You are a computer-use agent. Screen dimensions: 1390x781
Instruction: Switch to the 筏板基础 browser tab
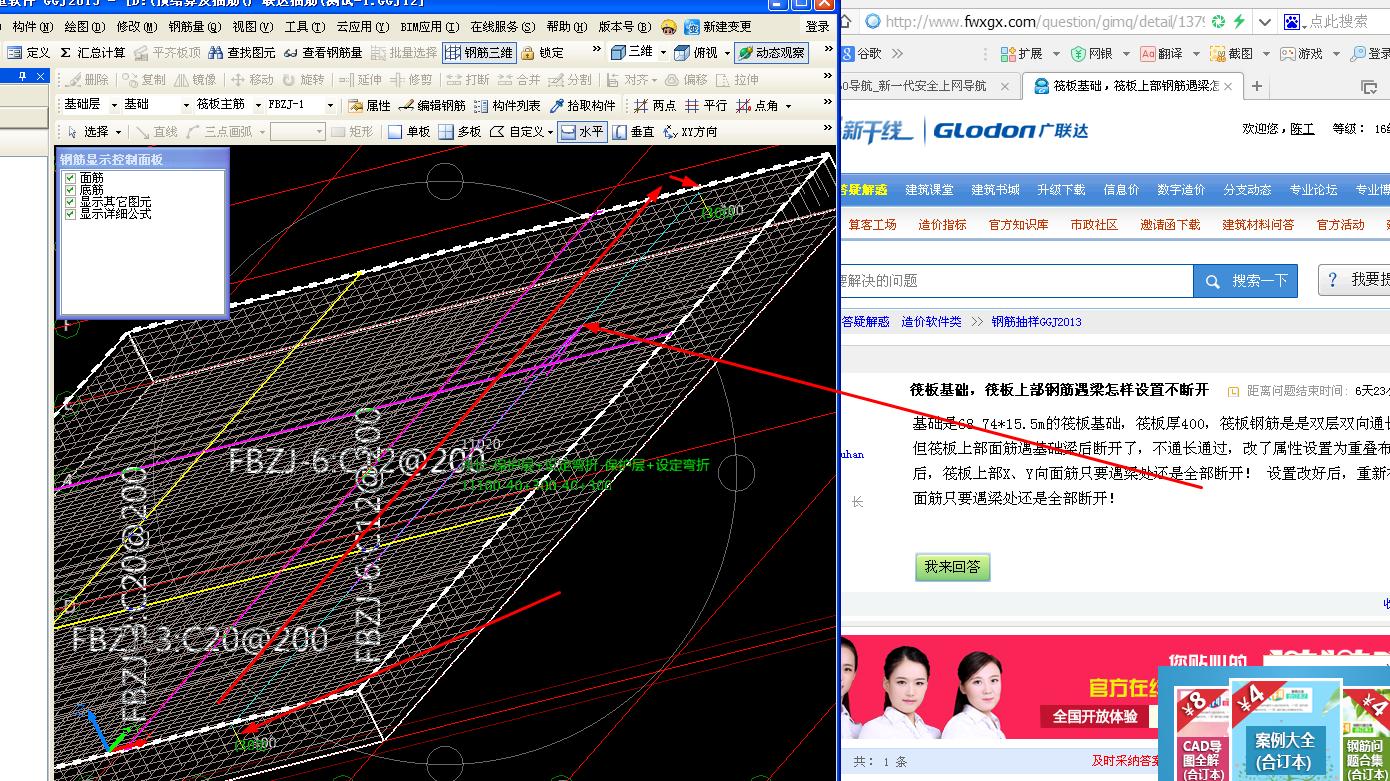(1131, 86)
